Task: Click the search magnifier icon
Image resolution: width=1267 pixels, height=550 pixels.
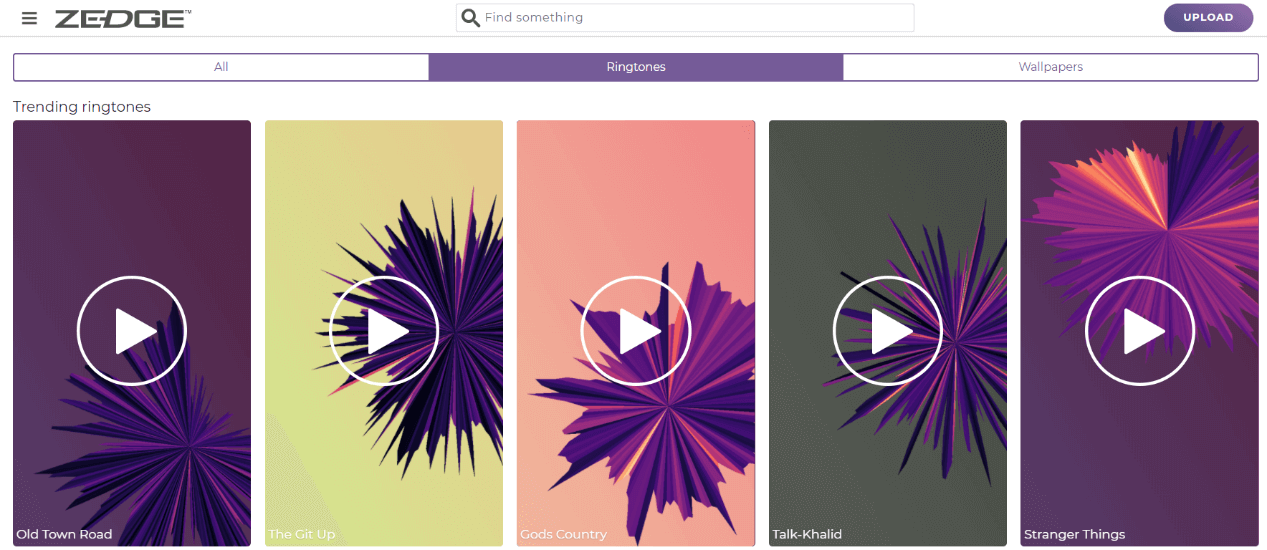Action: (470, 18)
